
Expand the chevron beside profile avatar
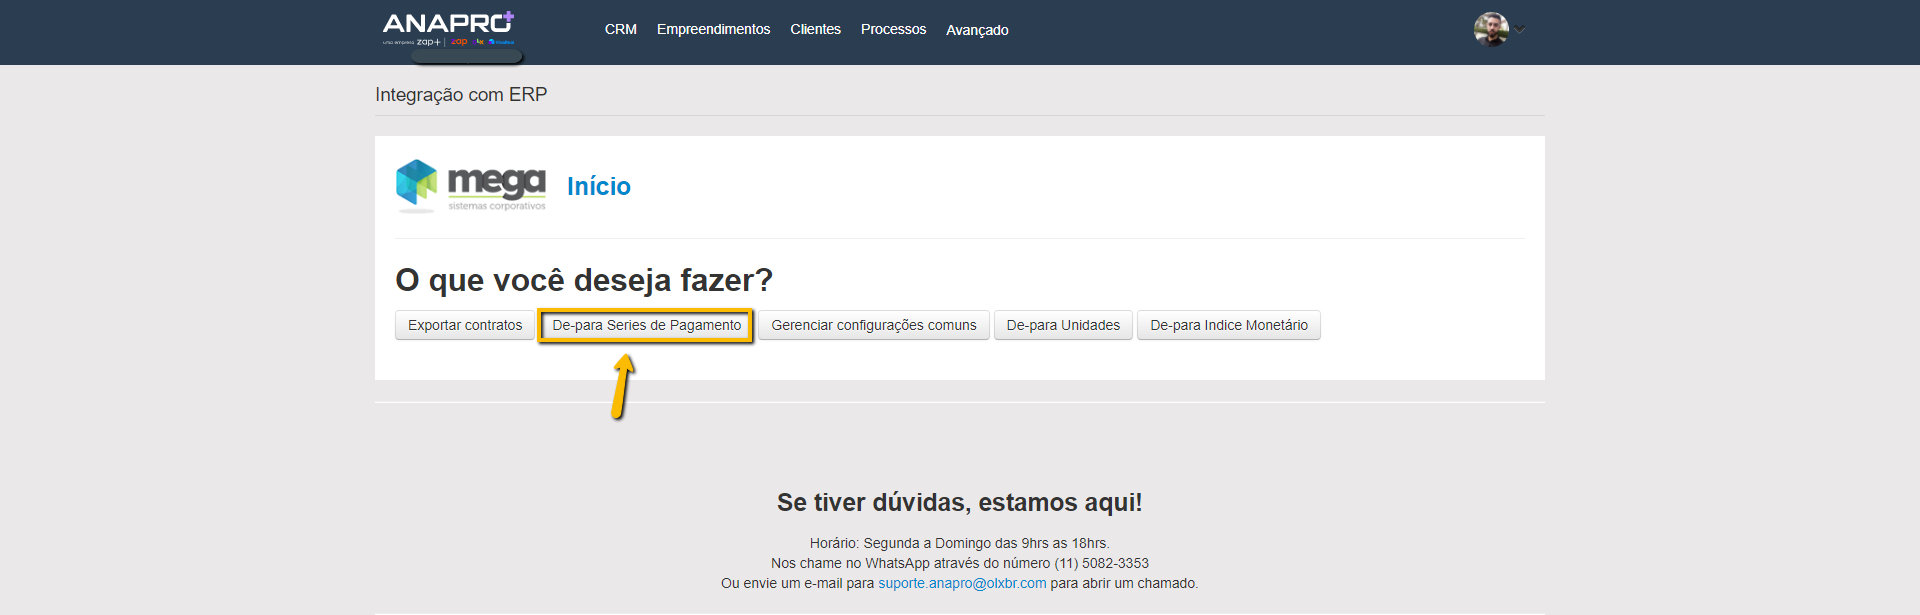[1520, 29]
